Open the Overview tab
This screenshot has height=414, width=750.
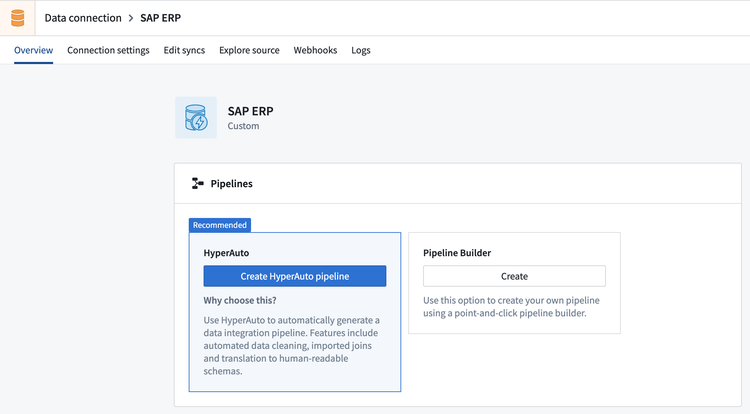pyautogui.click(x=33, y=50)
